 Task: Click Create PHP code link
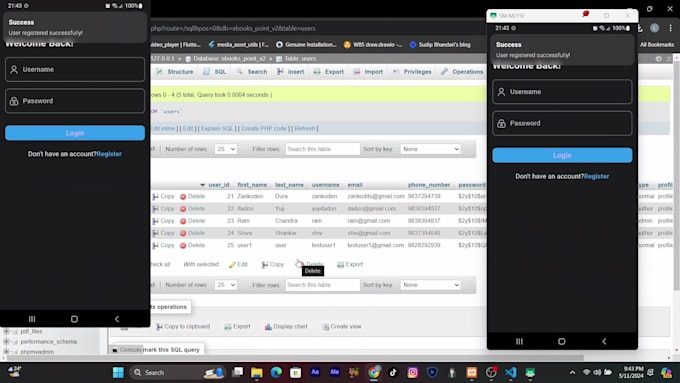(264, 128)
